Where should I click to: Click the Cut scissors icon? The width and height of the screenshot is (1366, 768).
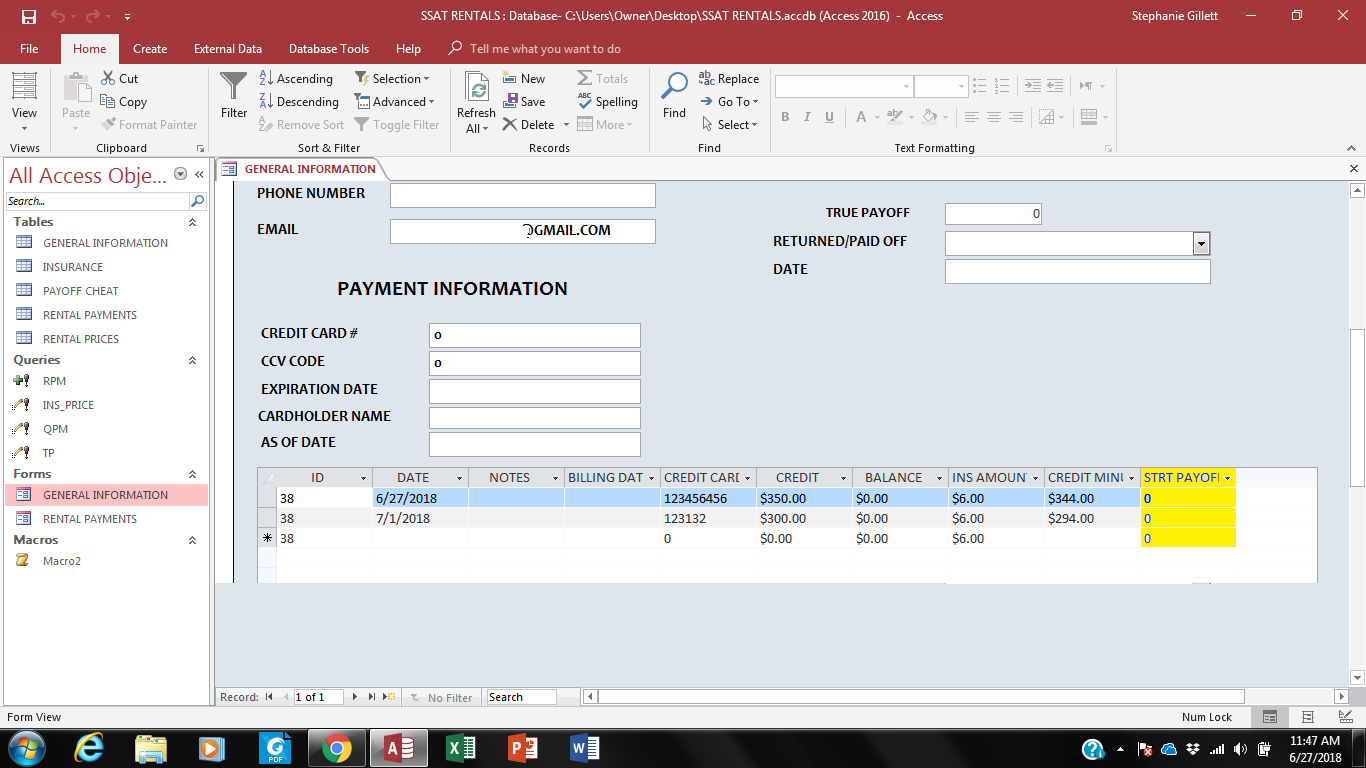coord(109,79)
